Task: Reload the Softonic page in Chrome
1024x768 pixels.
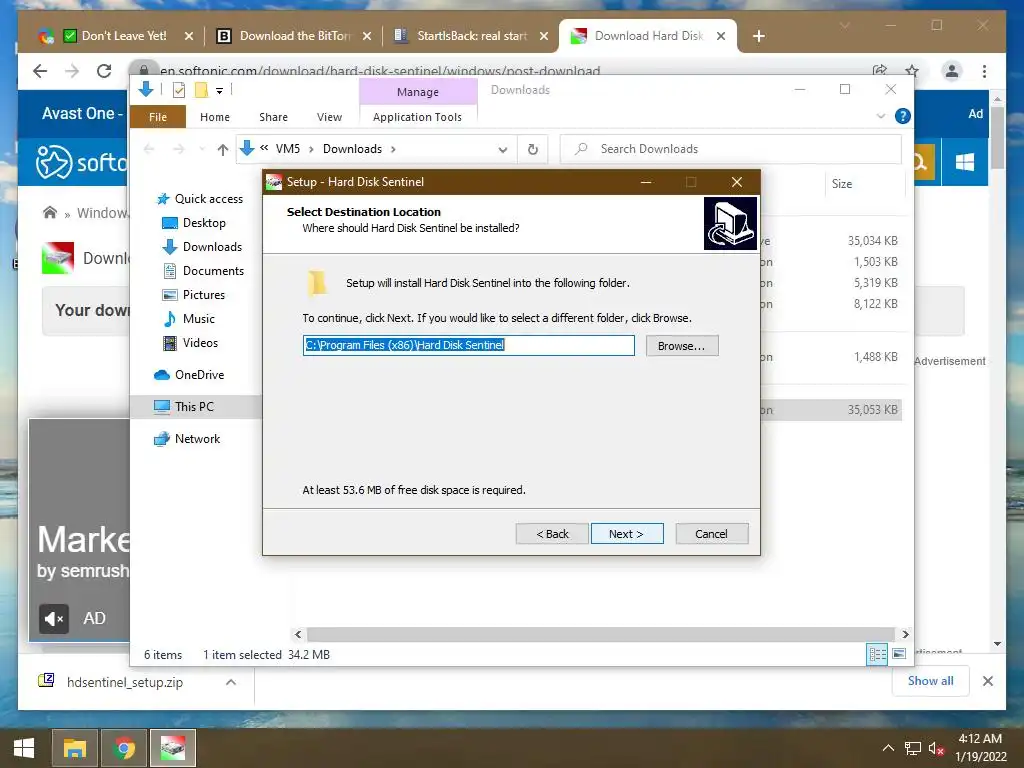Action: pyautogui.click(x=104, y=71)
